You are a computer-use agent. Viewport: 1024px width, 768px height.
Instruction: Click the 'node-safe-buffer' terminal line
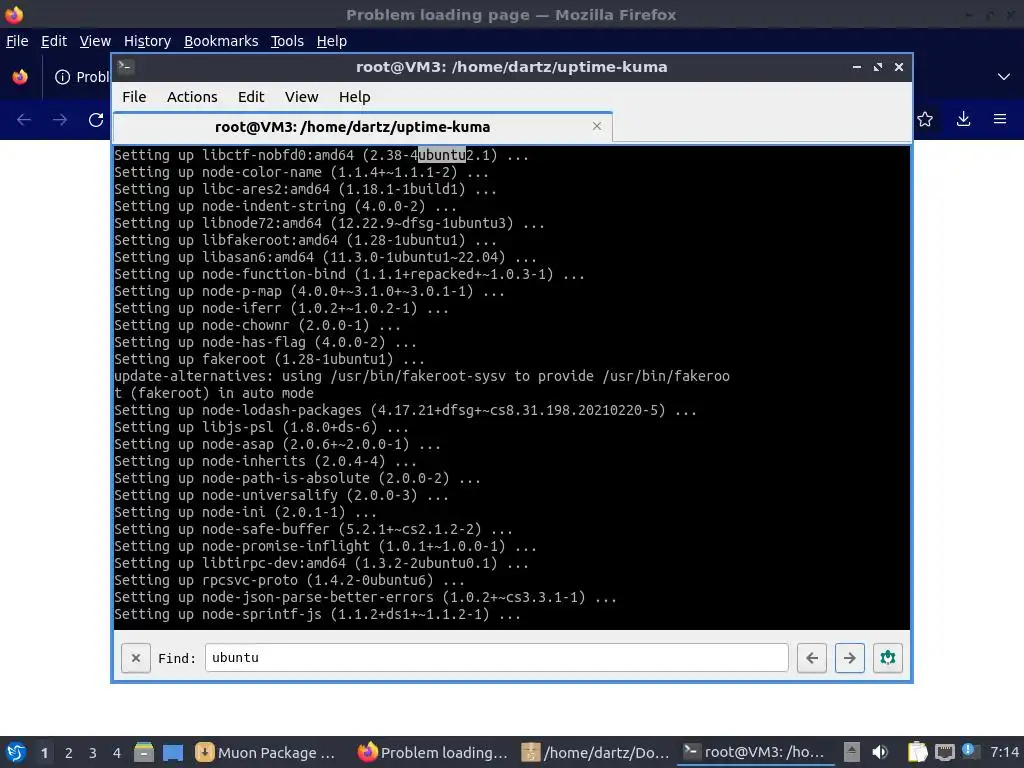click(313, 529)
